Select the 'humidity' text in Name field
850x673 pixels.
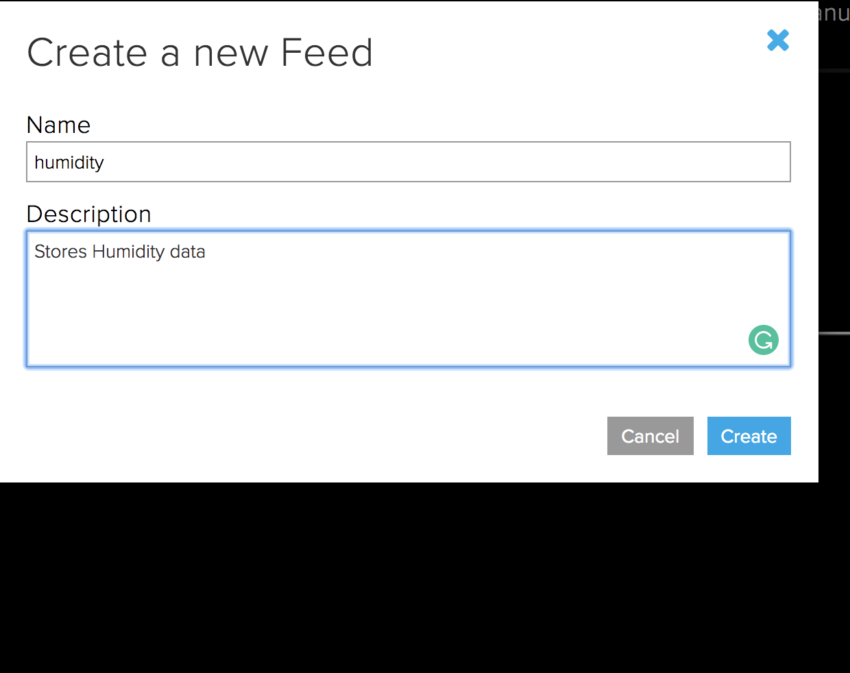click(68, 161)
